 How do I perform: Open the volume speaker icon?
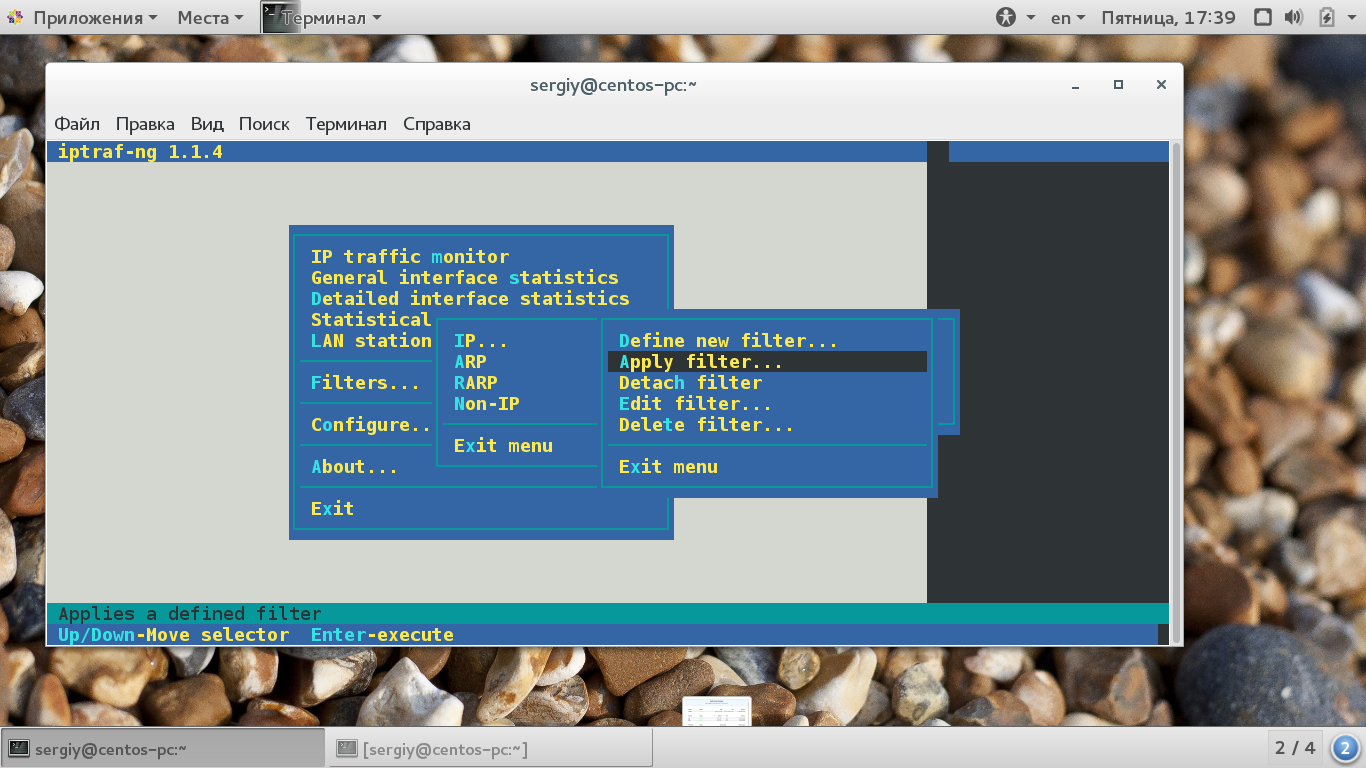(x=1294, y=17)
